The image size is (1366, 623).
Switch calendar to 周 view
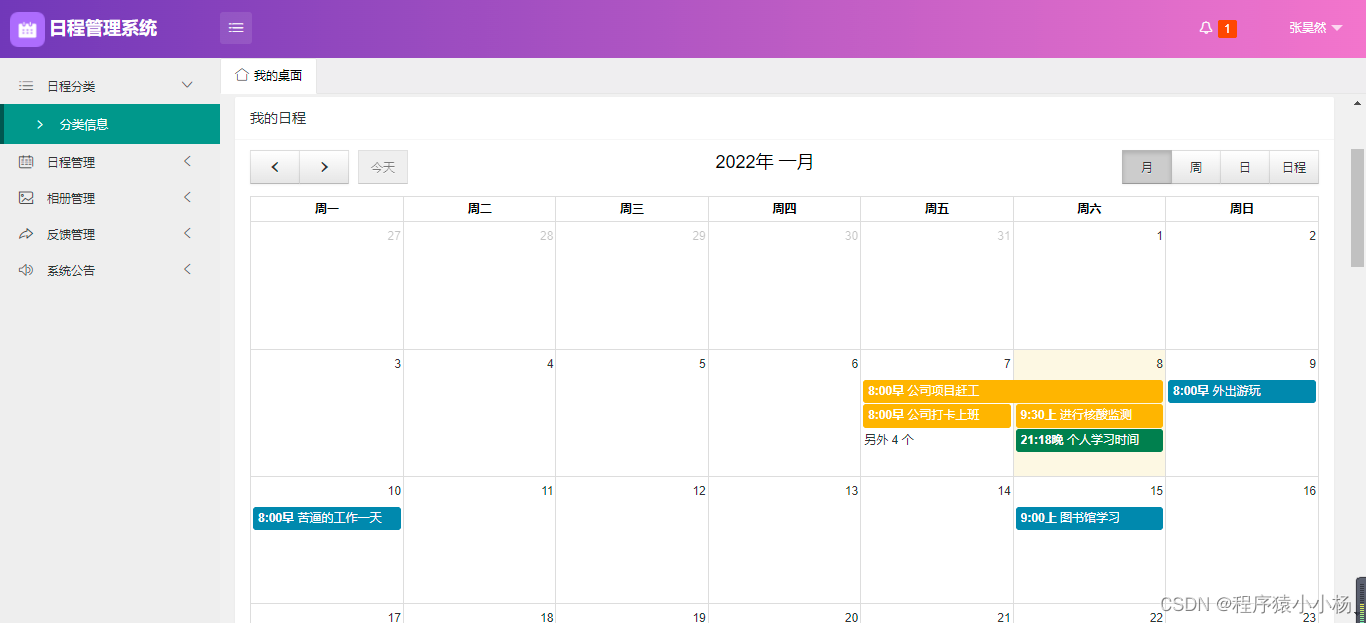(1196, 167)
